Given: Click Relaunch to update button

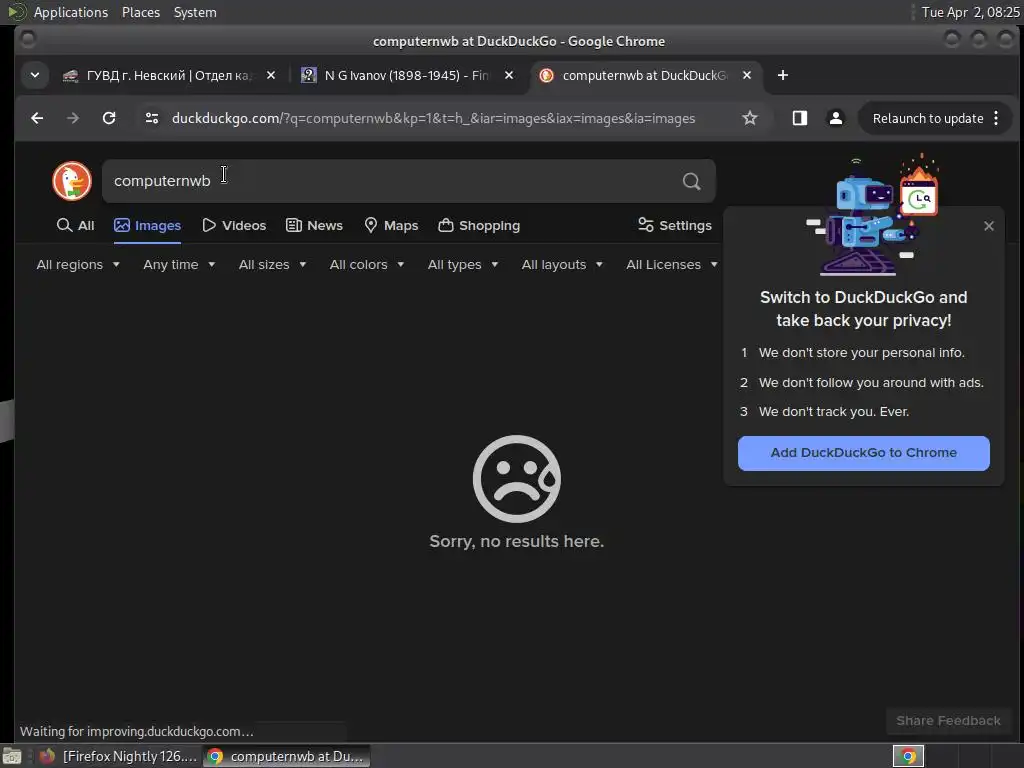Looking at the screenshot, I should click(927, 118).
